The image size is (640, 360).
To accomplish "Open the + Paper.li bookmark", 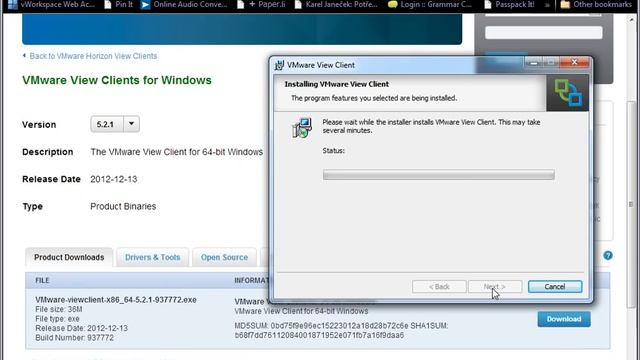I will coord(261,4).
